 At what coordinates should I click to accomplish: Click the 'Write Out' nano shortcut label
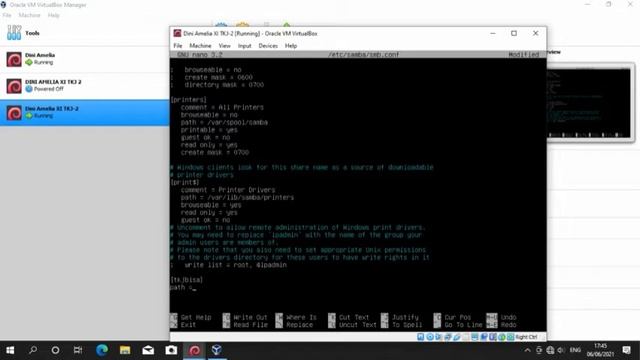click(x=250, y=317)
